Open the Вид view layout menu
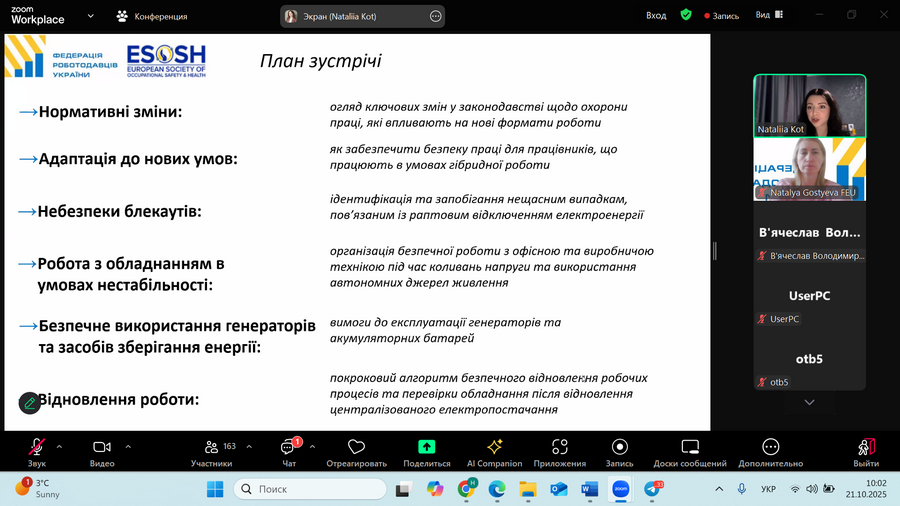The width and height of the screenshot is (900, 506). click(x=768, y=15)
